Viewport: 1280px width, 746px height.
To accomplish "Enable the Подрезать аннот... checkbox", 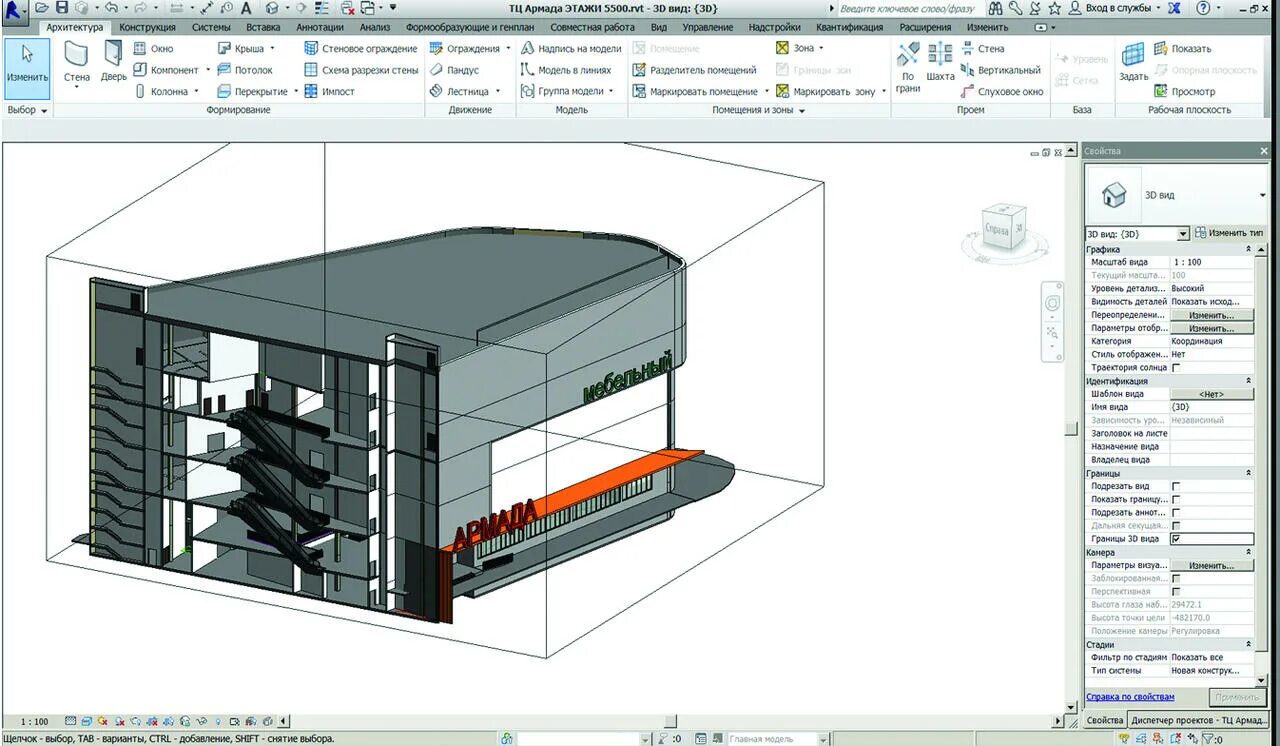I will click(x=1176, y=512).
